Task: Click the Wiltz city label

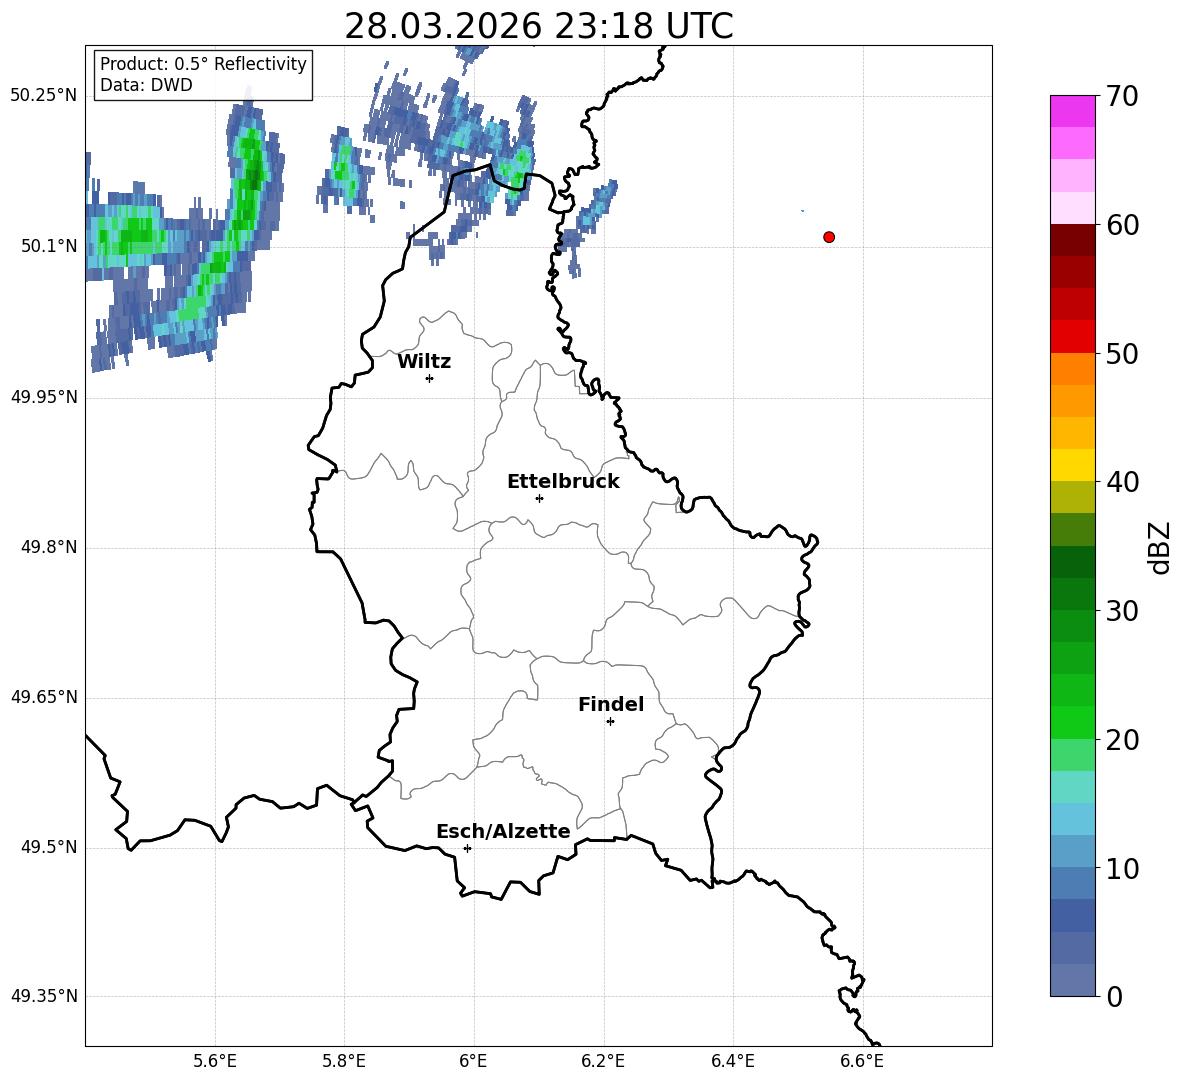Action: [424, 362]
